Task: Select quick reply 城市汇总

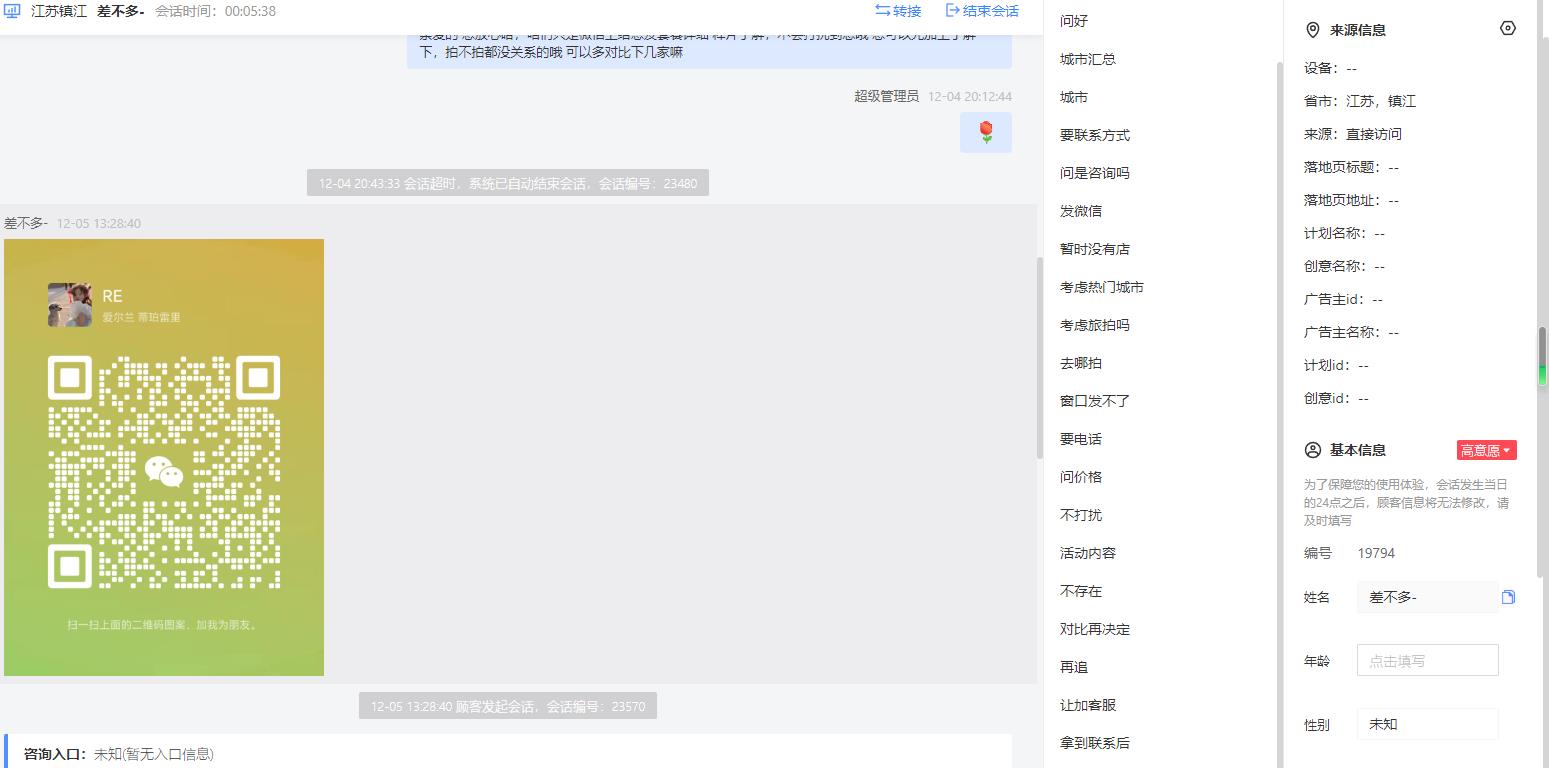Action: [x=1088, y=59]
